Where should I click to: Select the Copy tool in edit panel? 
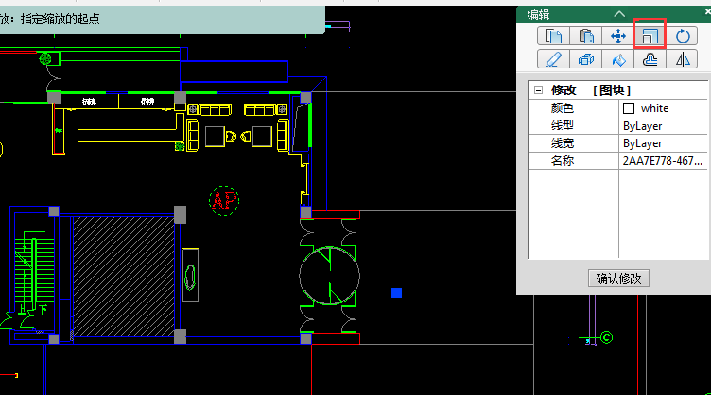click(554, 36)
